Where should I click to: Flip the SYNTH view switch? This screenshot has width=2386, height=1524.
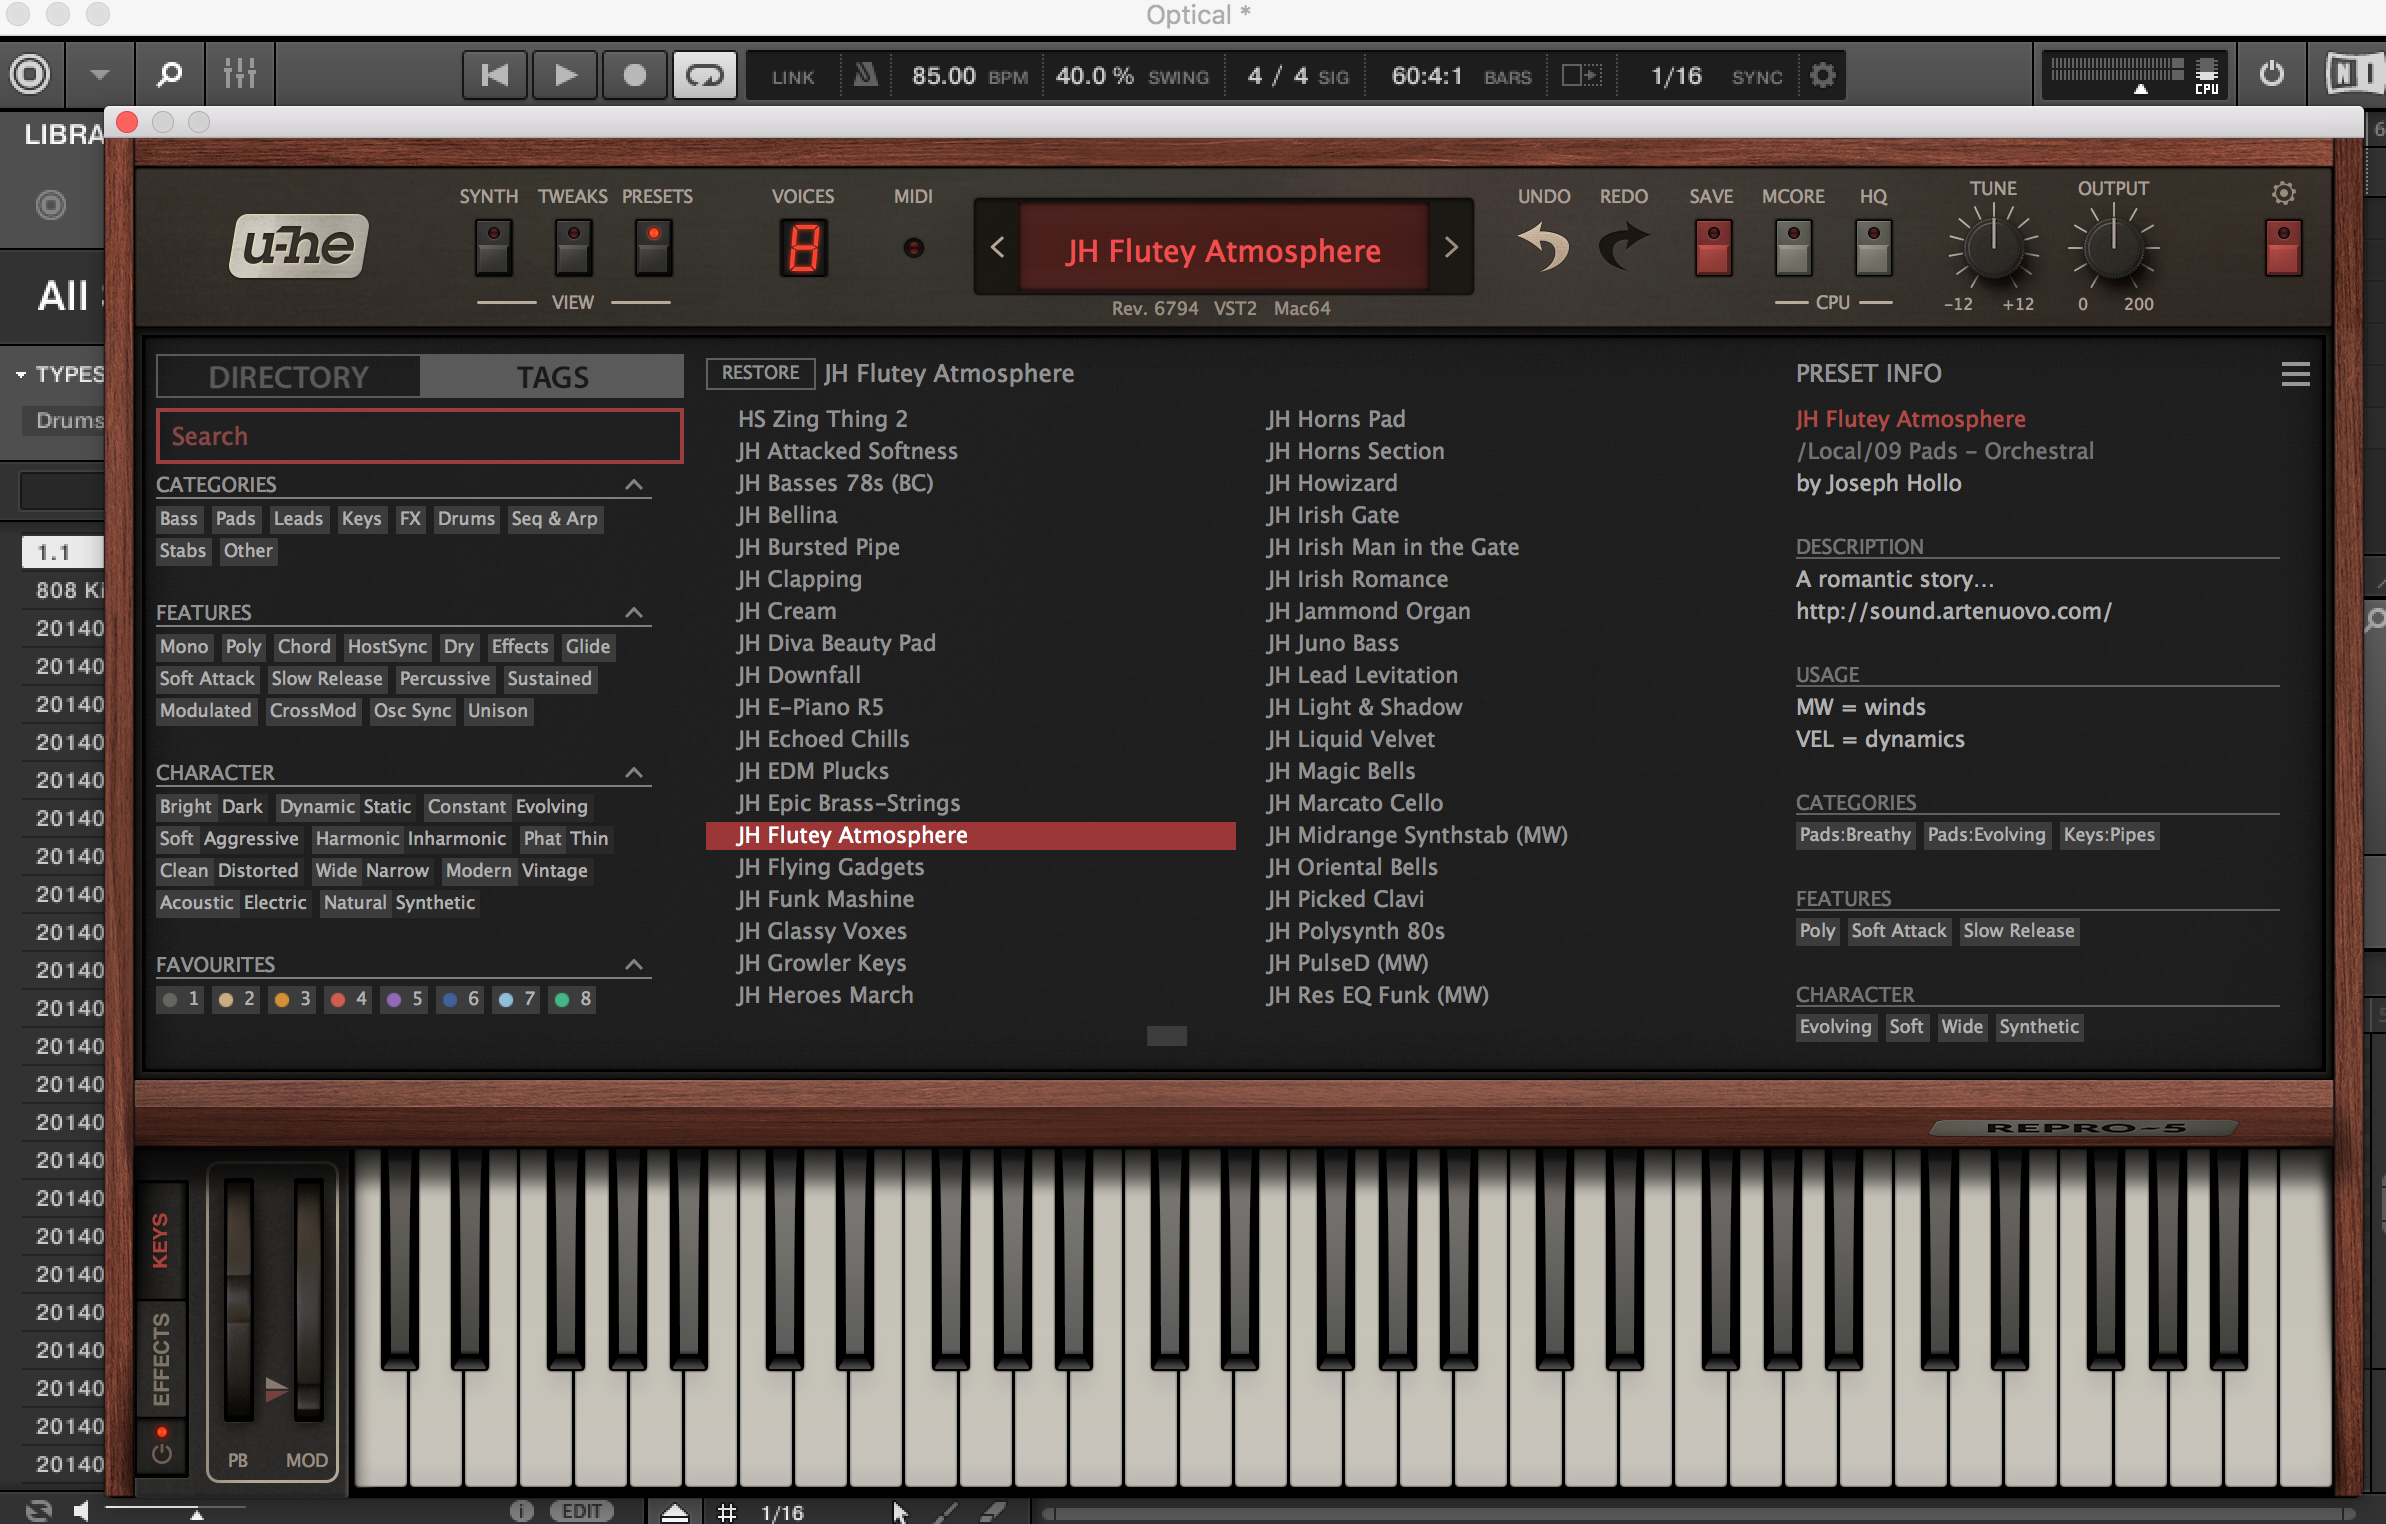point(492,248)
